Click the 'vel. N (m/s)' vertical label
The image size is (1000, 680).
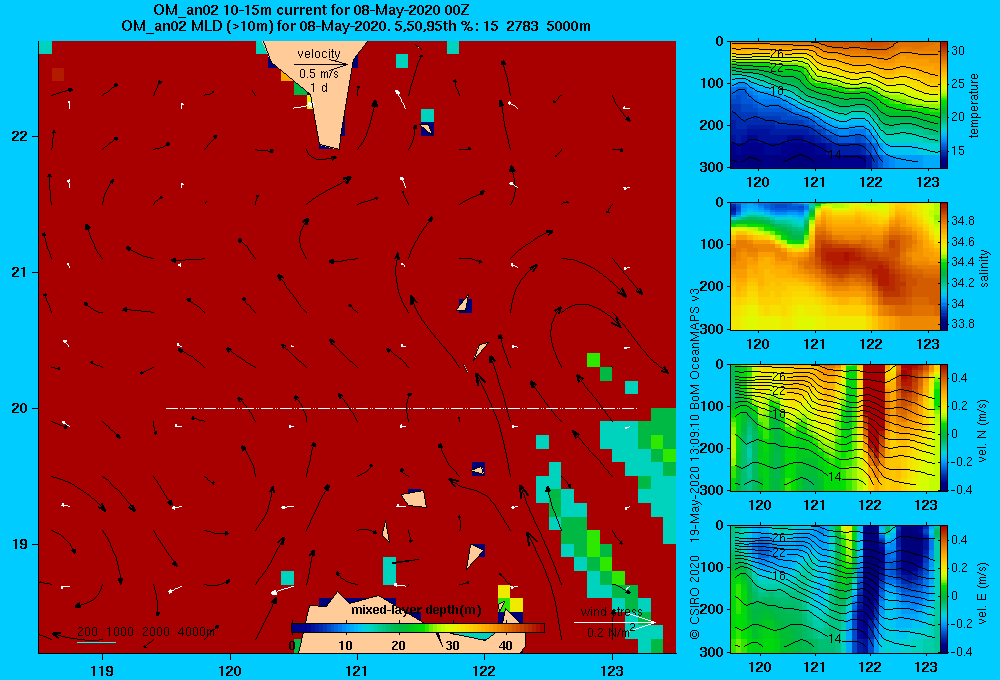point(983,431)
